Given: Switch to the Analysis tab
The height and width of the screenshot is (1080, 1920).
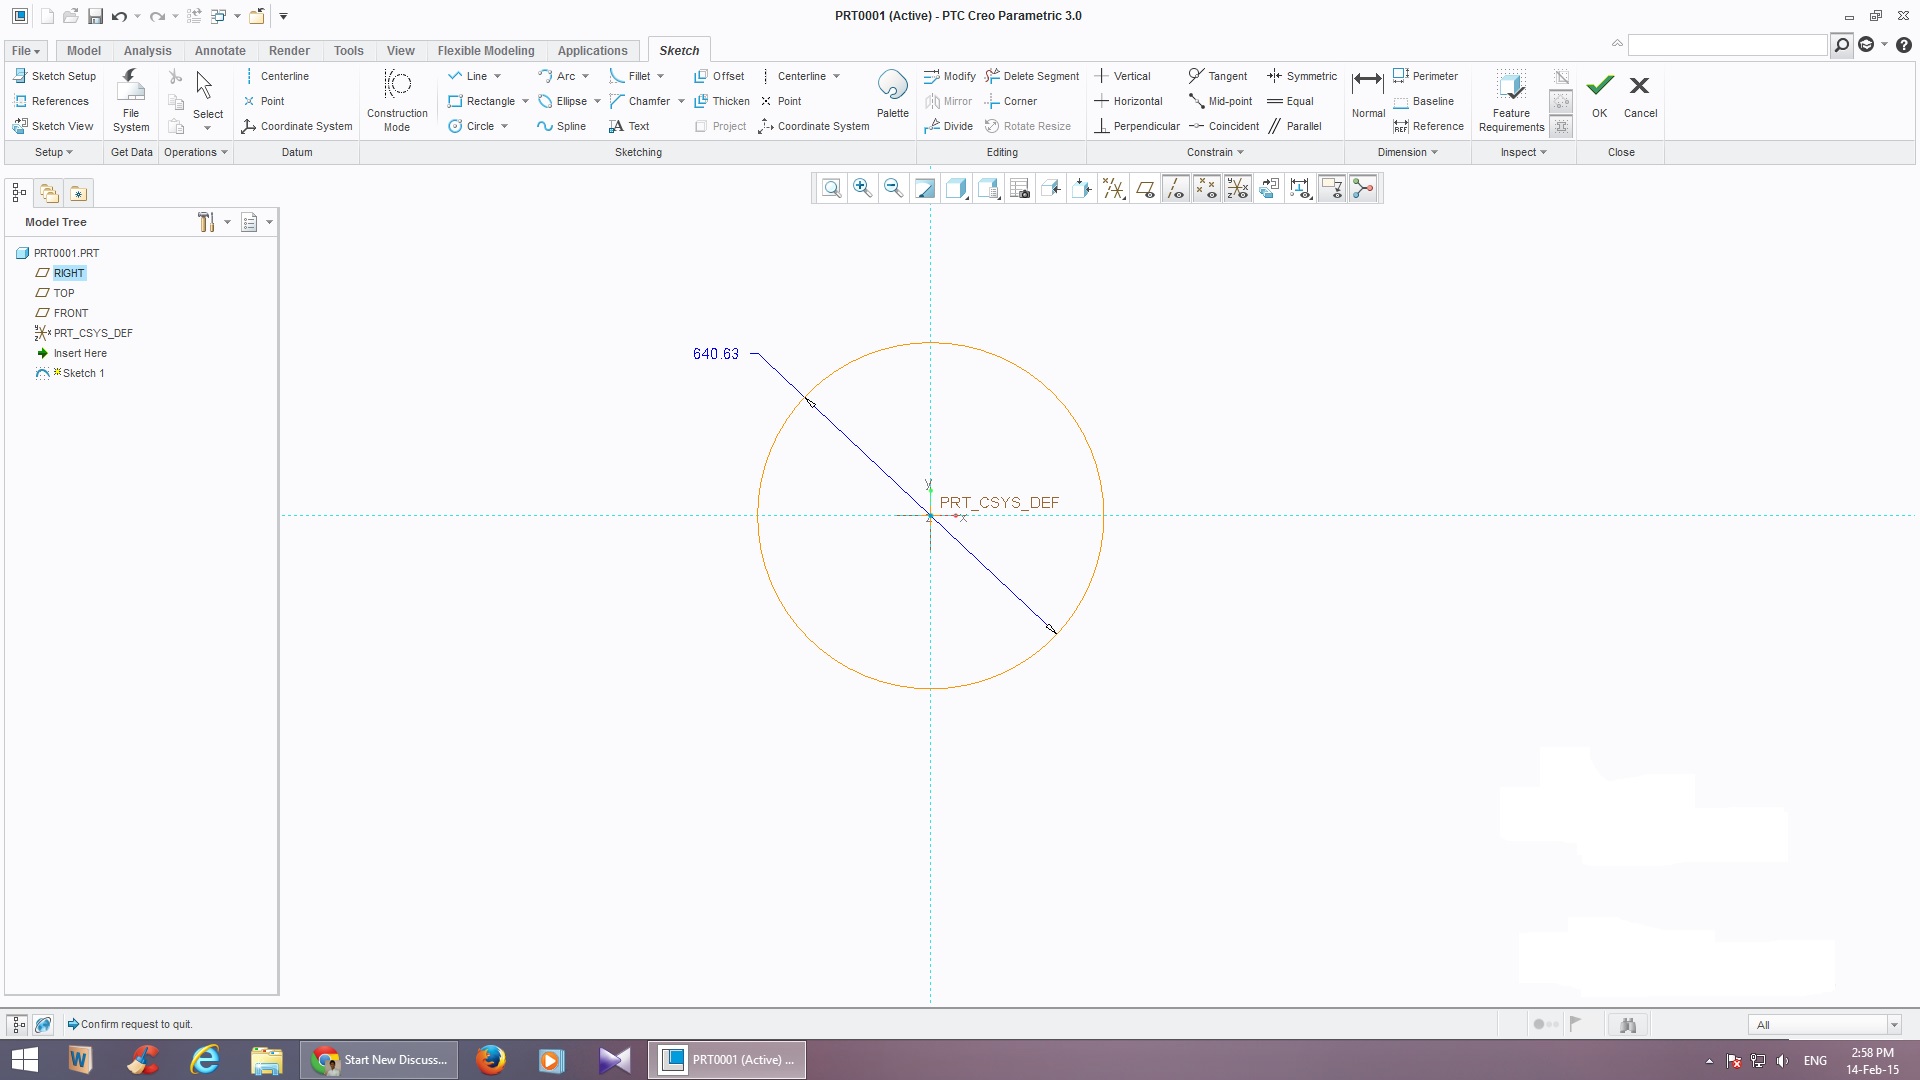Looking at the screenshot, I should coord(147,50).
